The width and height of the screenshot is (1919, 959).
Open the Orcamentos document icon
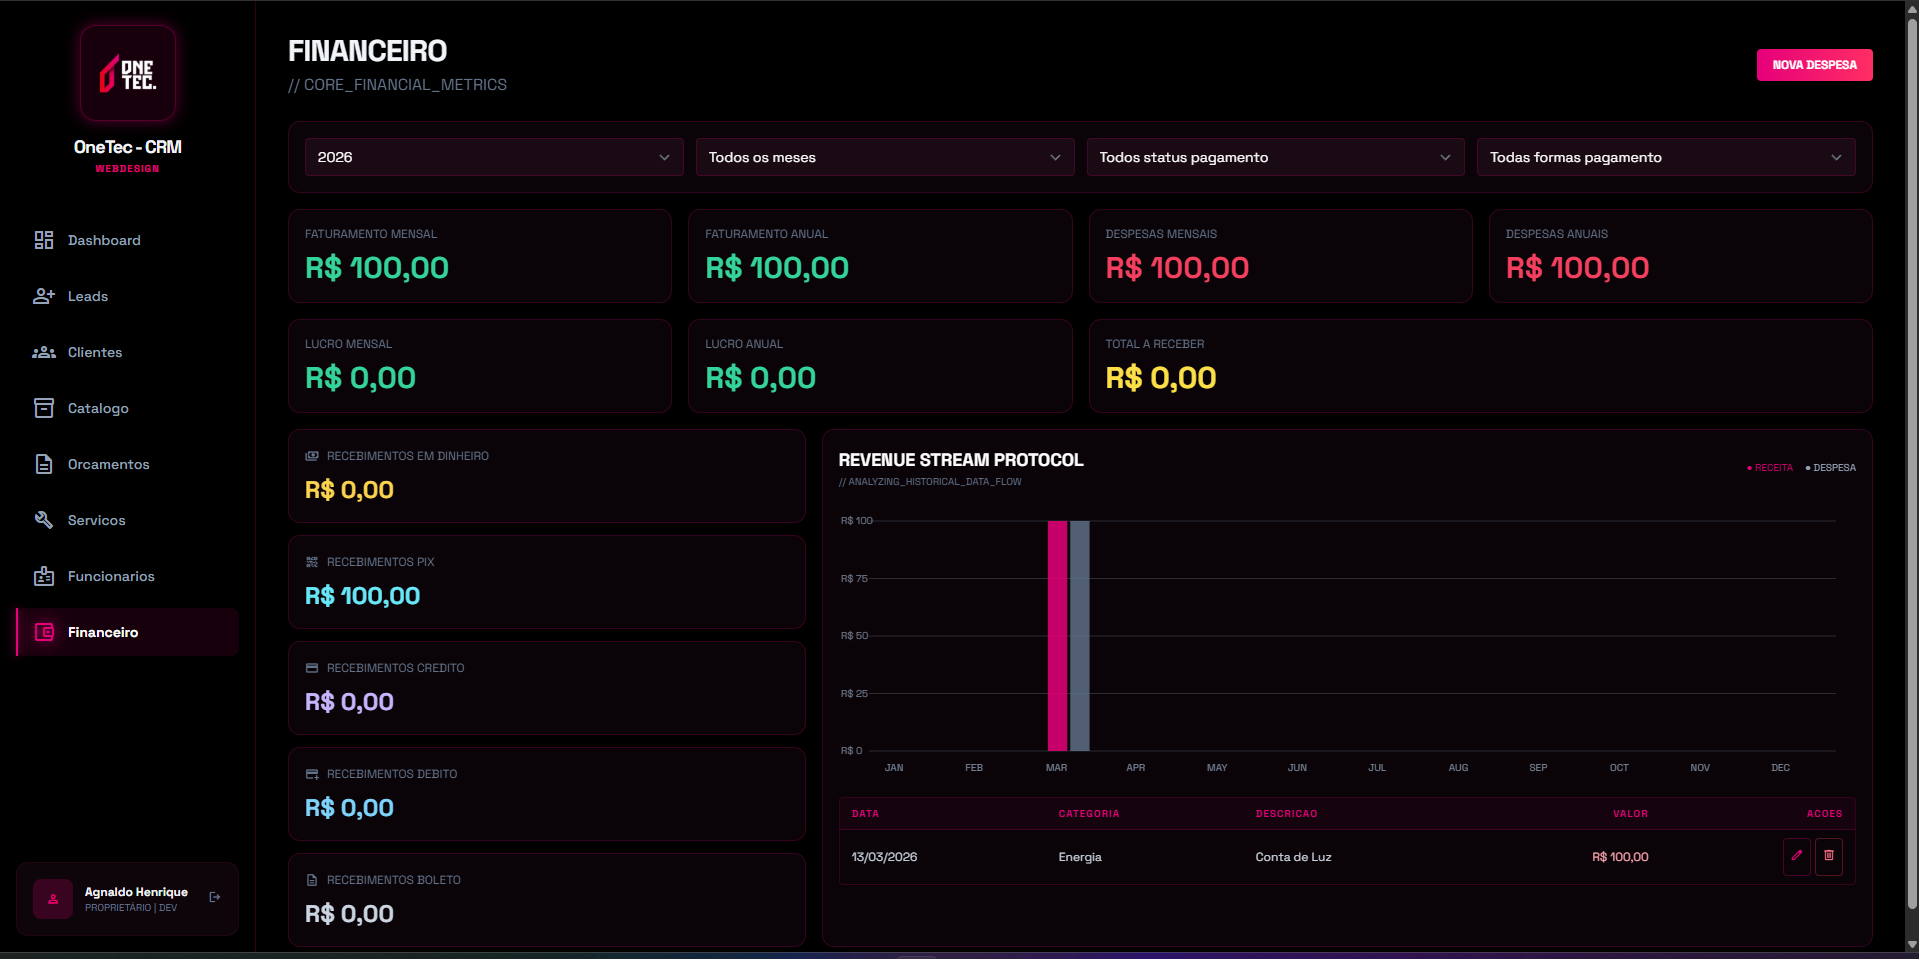[43, 464]
